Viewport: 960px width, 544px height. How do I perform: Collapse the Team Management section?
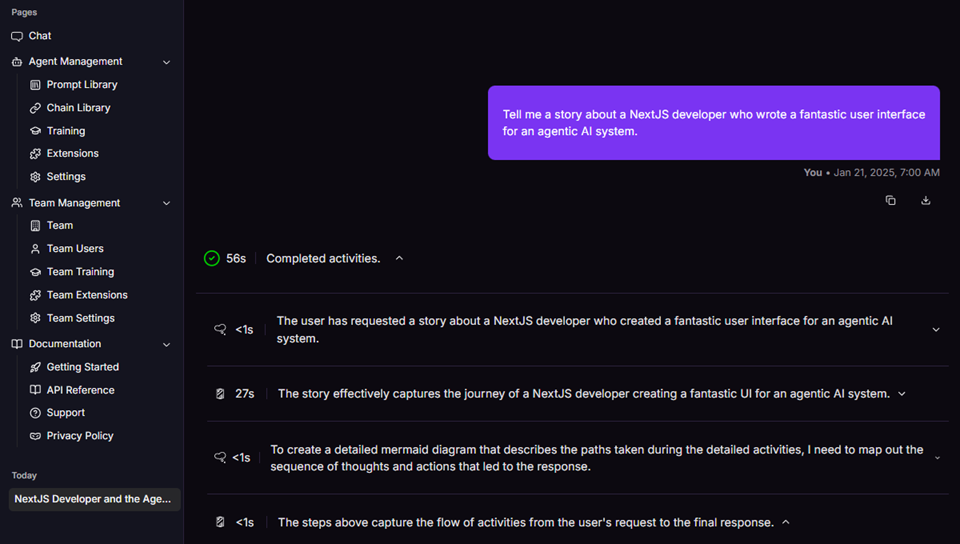pyautogui.click(x=166, y=203)
